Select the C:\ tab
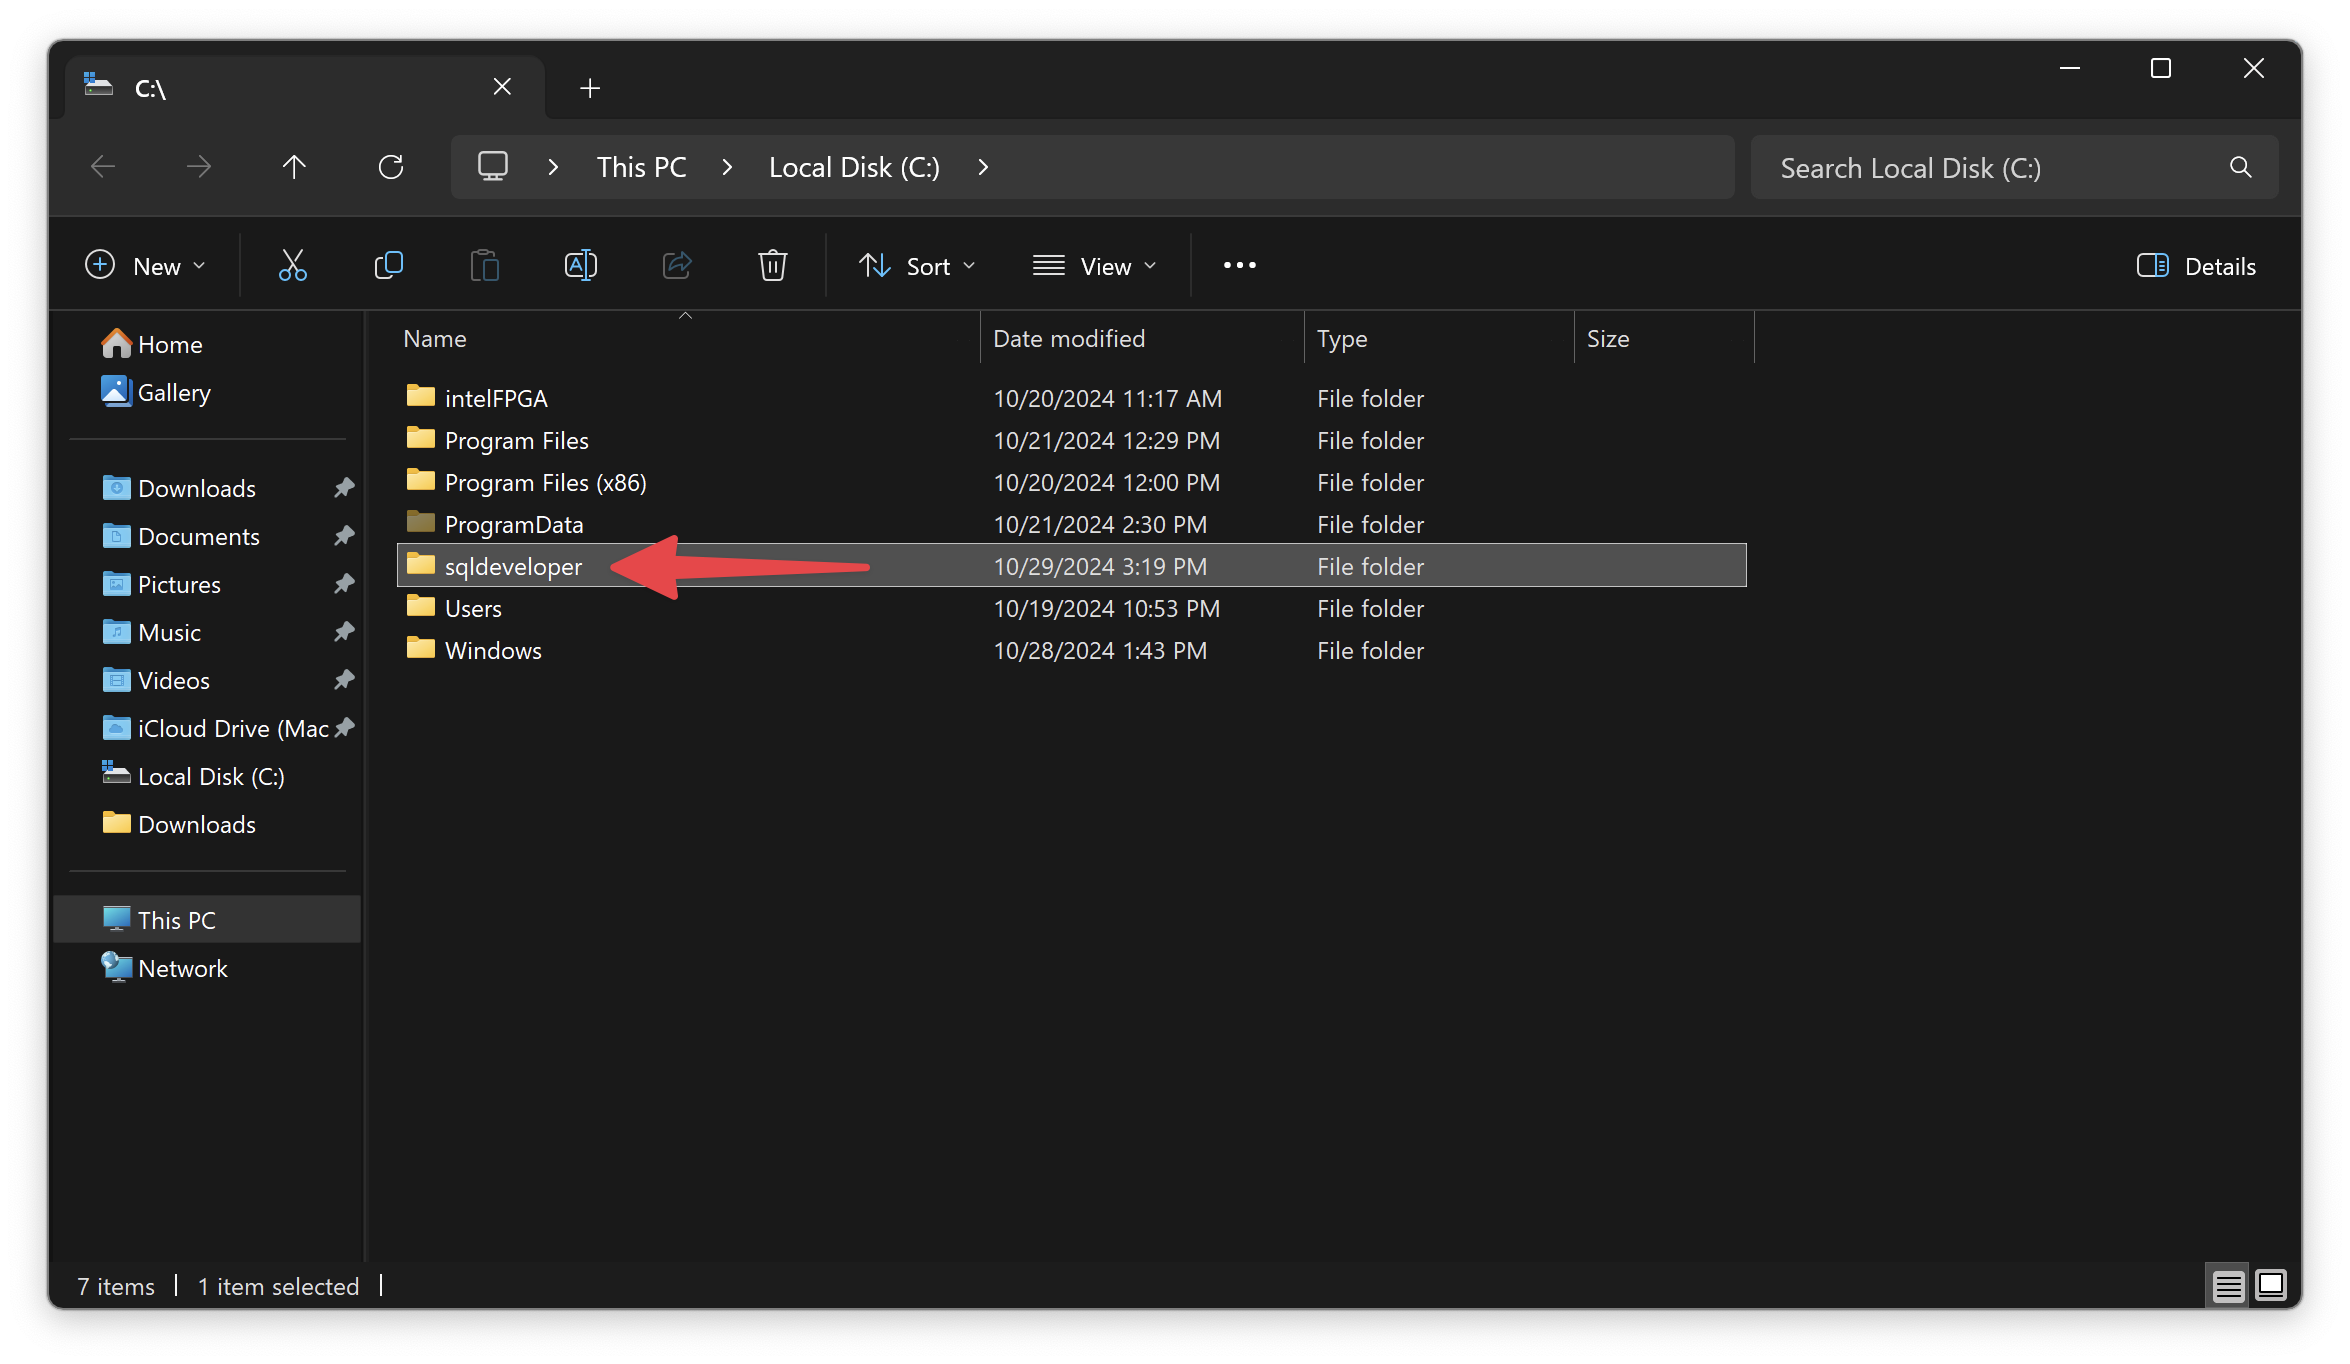The height and width of the screenshot is (1364, 2350). (x=304, y=88)
